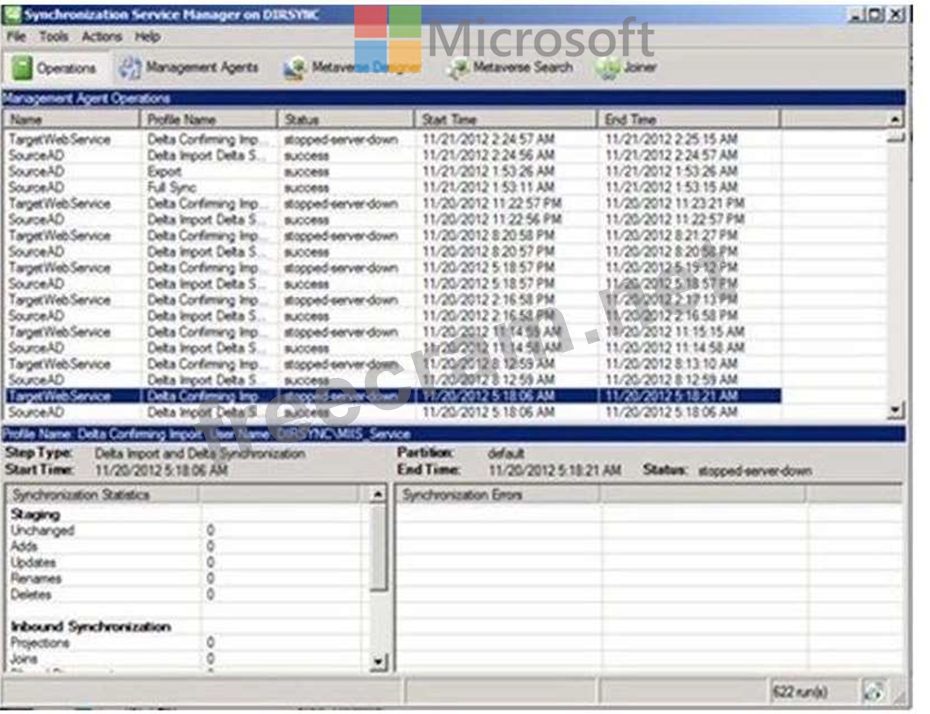Open the Actions menu
The width and height of the screenshot is (930, 714).
[101, 36]
